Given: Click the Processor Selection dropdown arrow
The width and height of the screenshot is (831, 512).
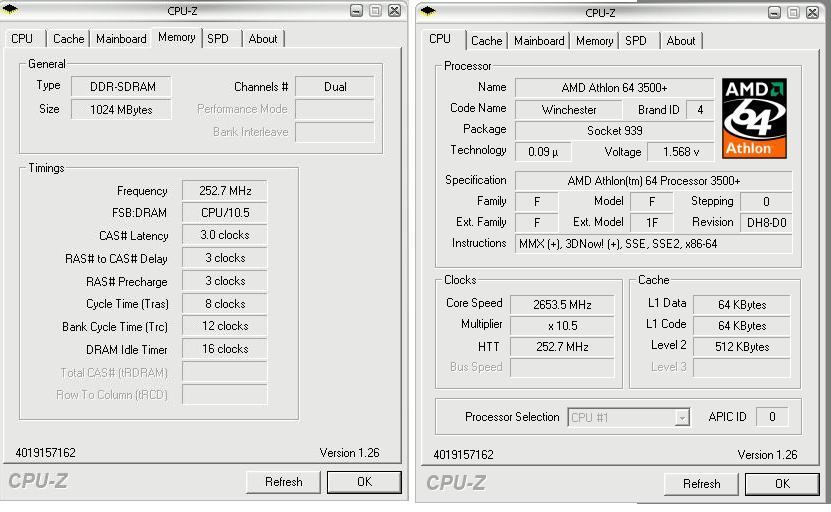Looking at the screenshot, I should click(682, 418).
